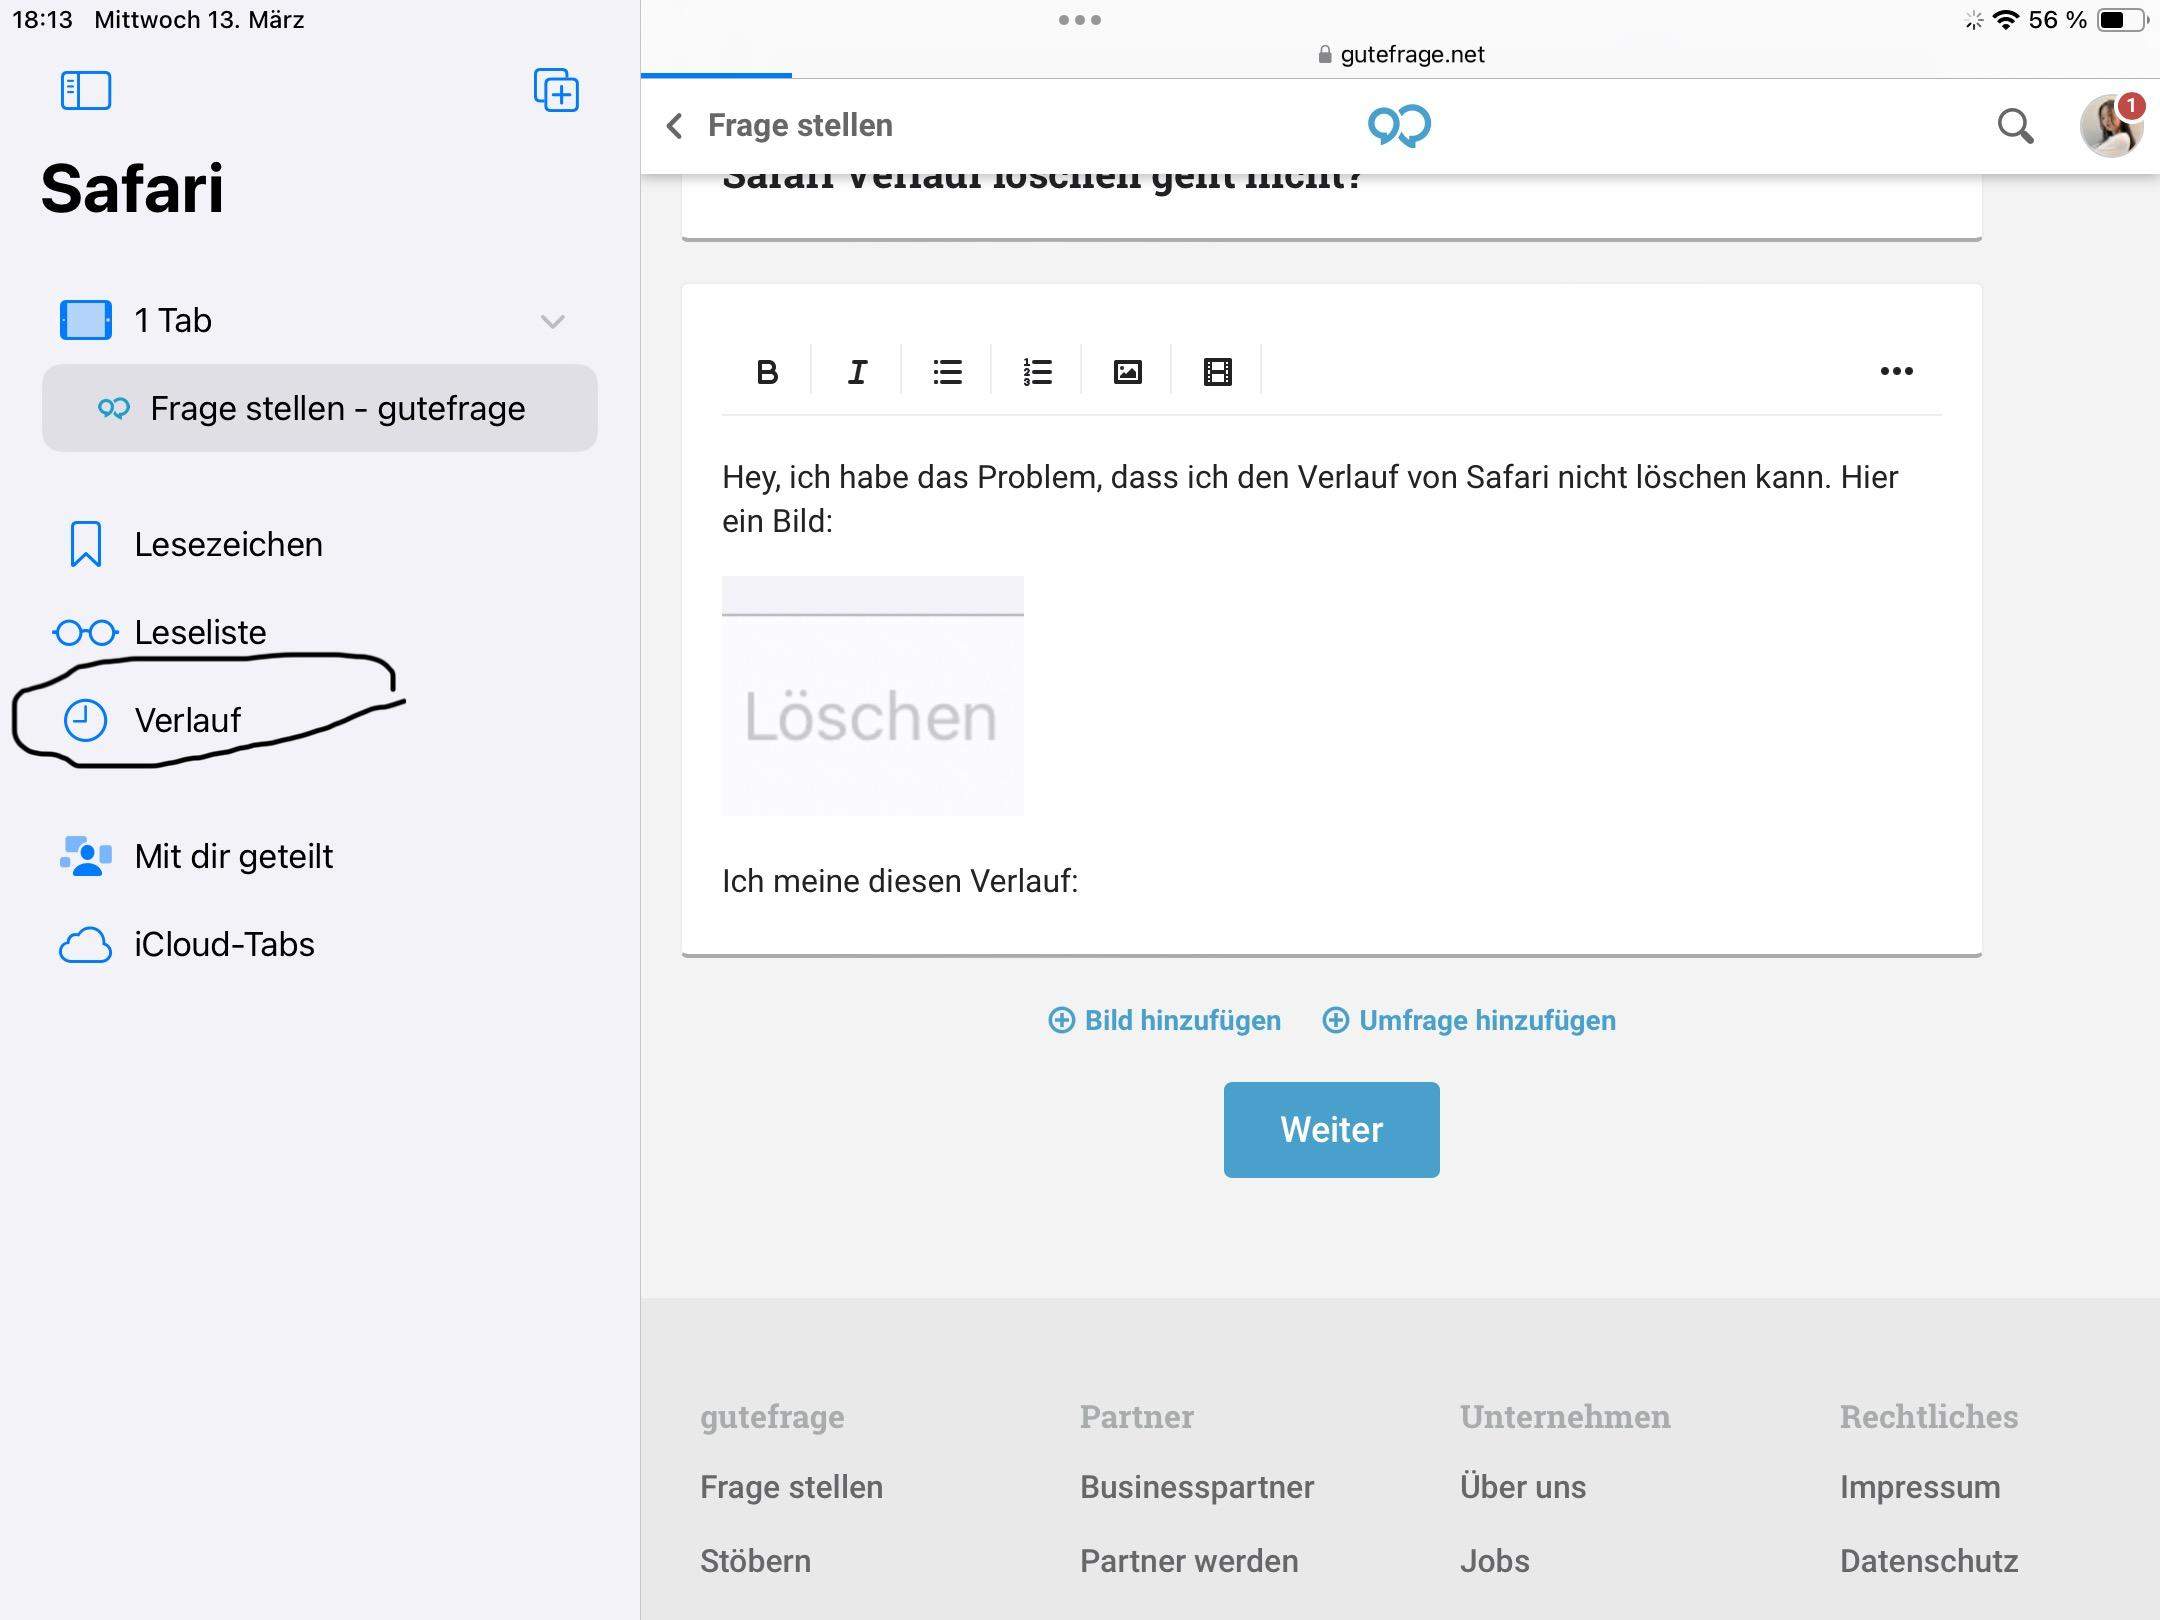The height and width of the screenshot is (1620, 2160).
Task: Click the people icon beside Mit dir geteilt
Action: point(86,856)
